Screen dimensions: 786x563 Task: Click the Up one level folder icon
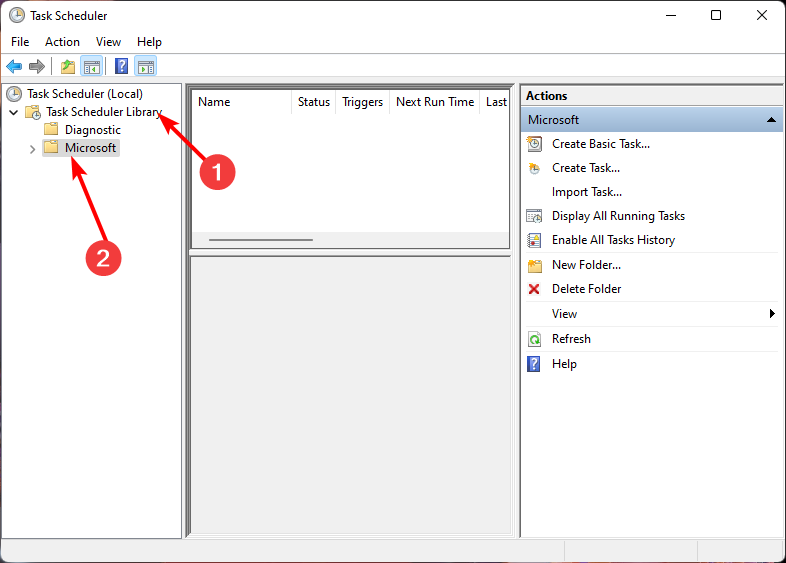tap(68, 66)
